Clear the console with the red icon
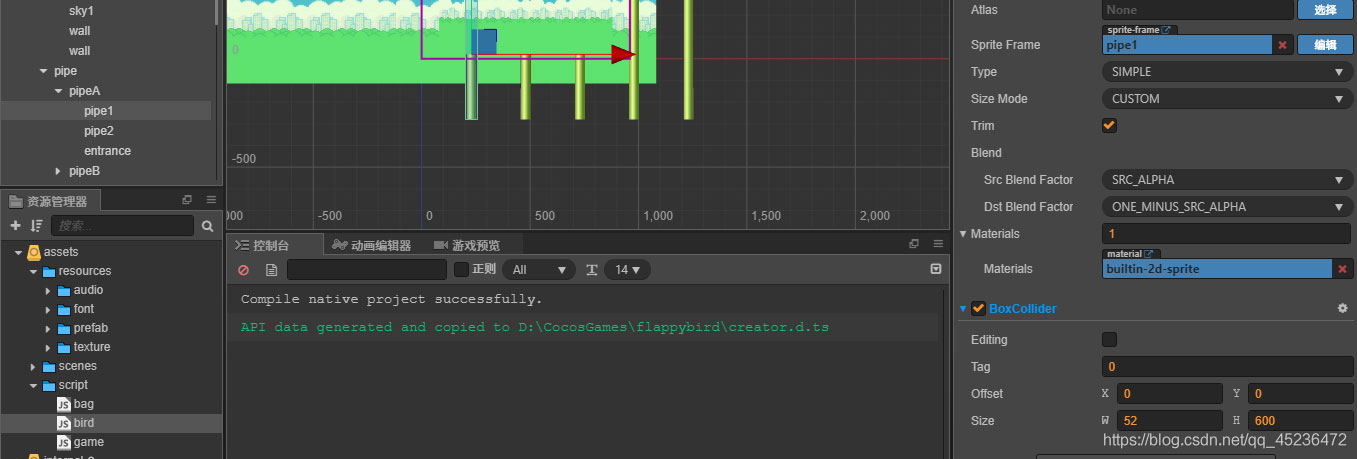 [x=244, y=270]
